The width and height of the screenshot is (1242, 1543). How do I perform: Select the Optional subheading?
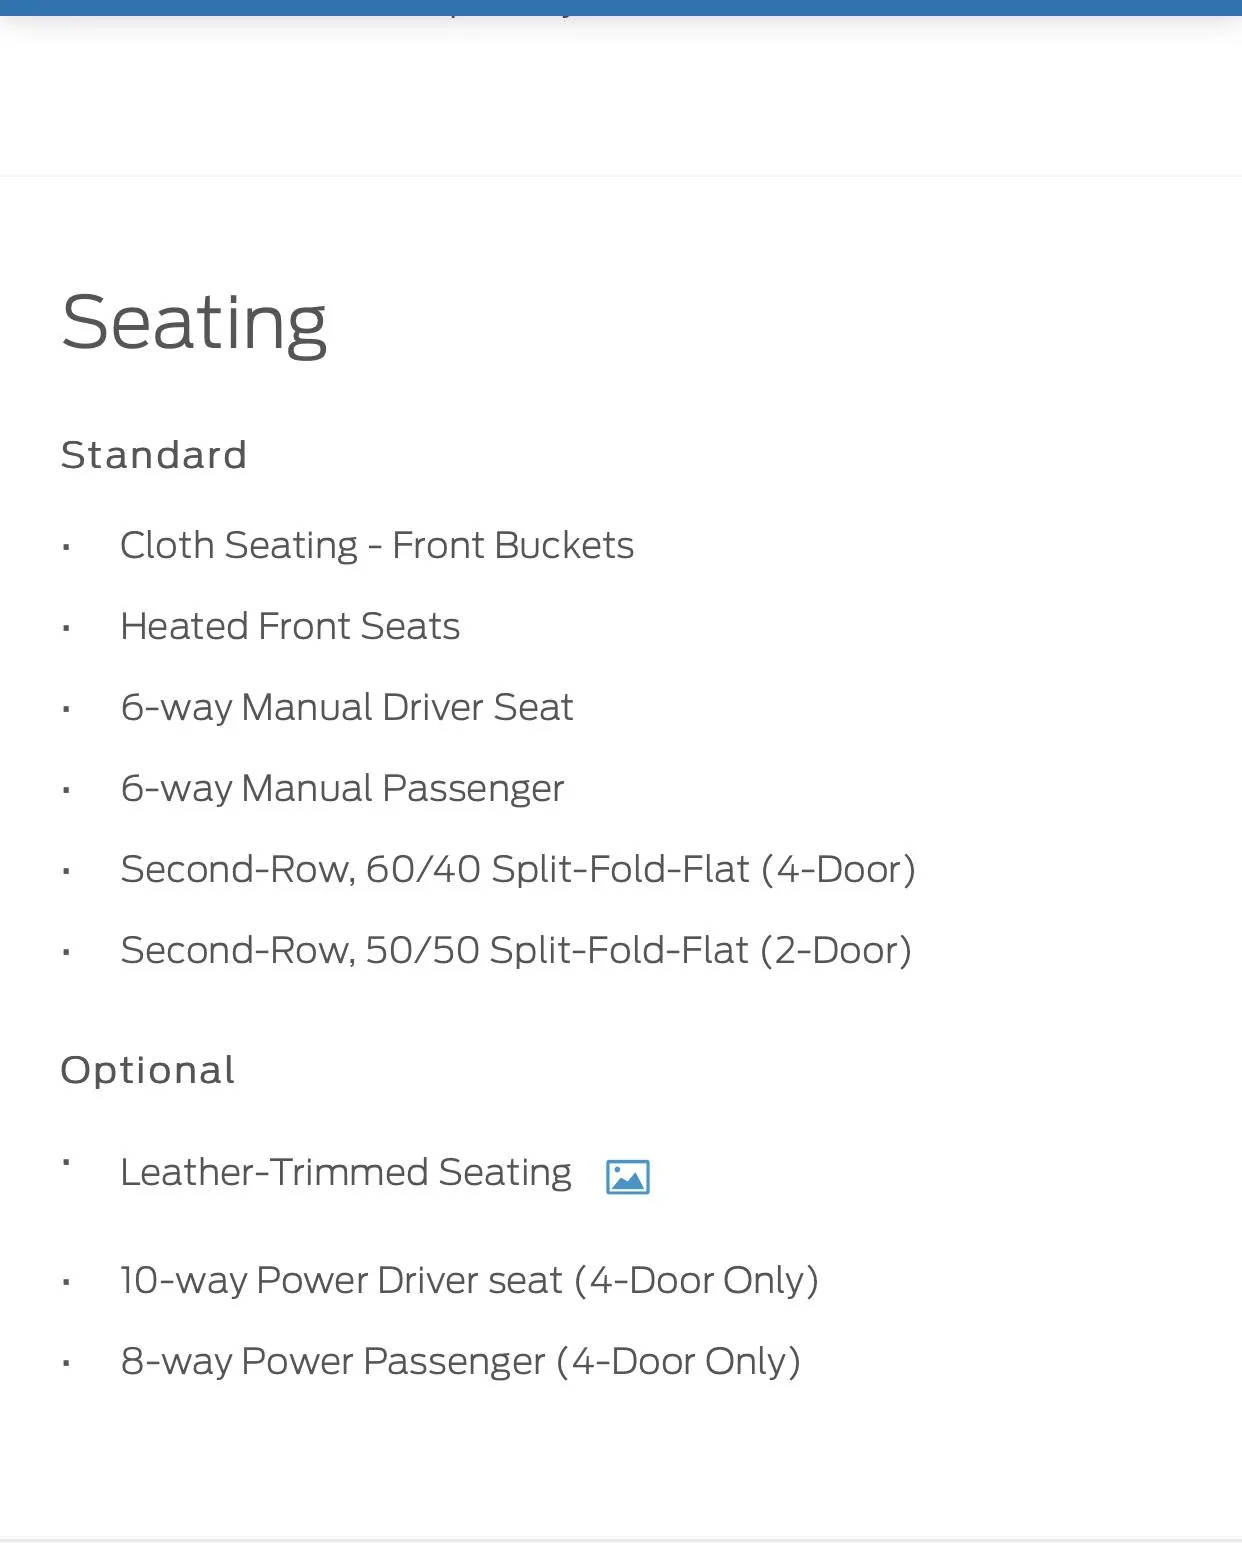pos(148,1070)
